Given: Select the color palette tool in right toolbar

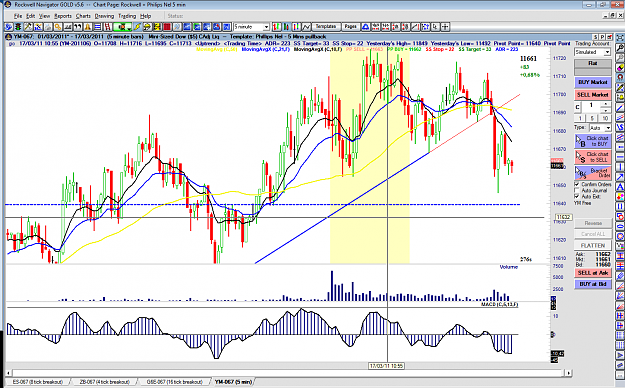Looking at the screenshot, I should 620,197.
